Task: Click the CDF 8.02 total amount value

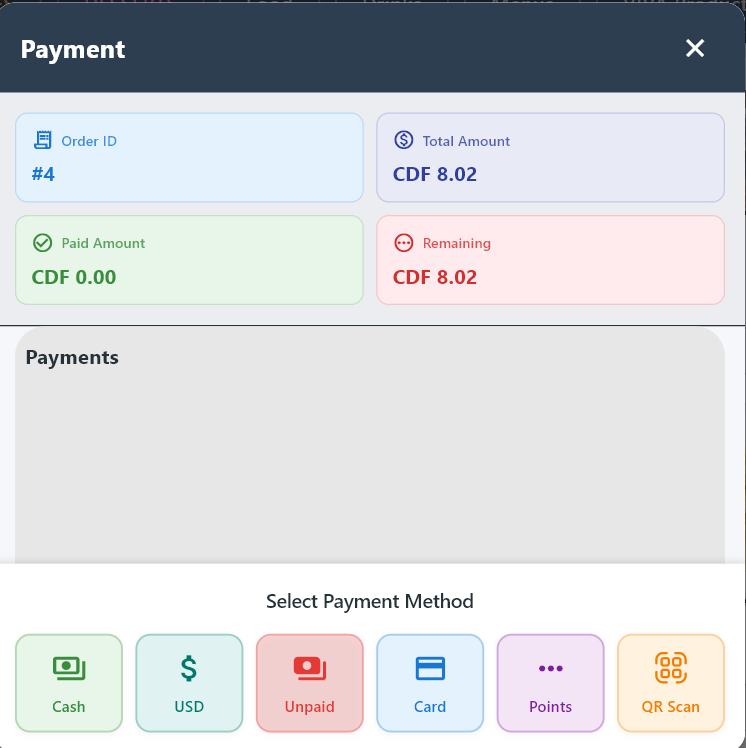Action: 435,174
